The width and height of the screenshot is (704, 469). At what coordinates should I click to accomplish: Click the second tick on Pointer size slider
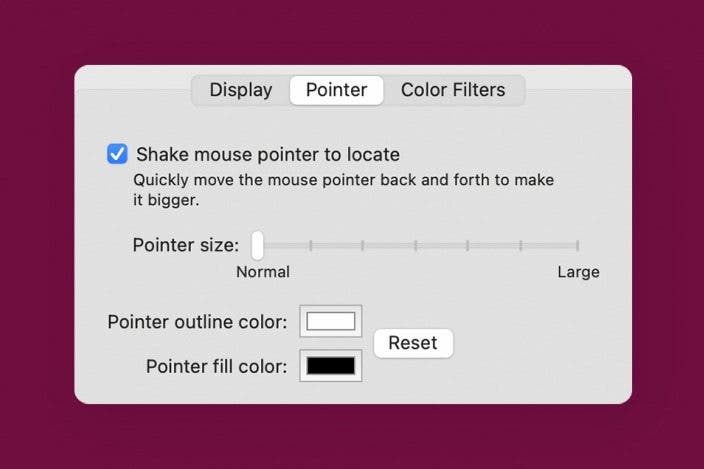(x=311, y=245)
